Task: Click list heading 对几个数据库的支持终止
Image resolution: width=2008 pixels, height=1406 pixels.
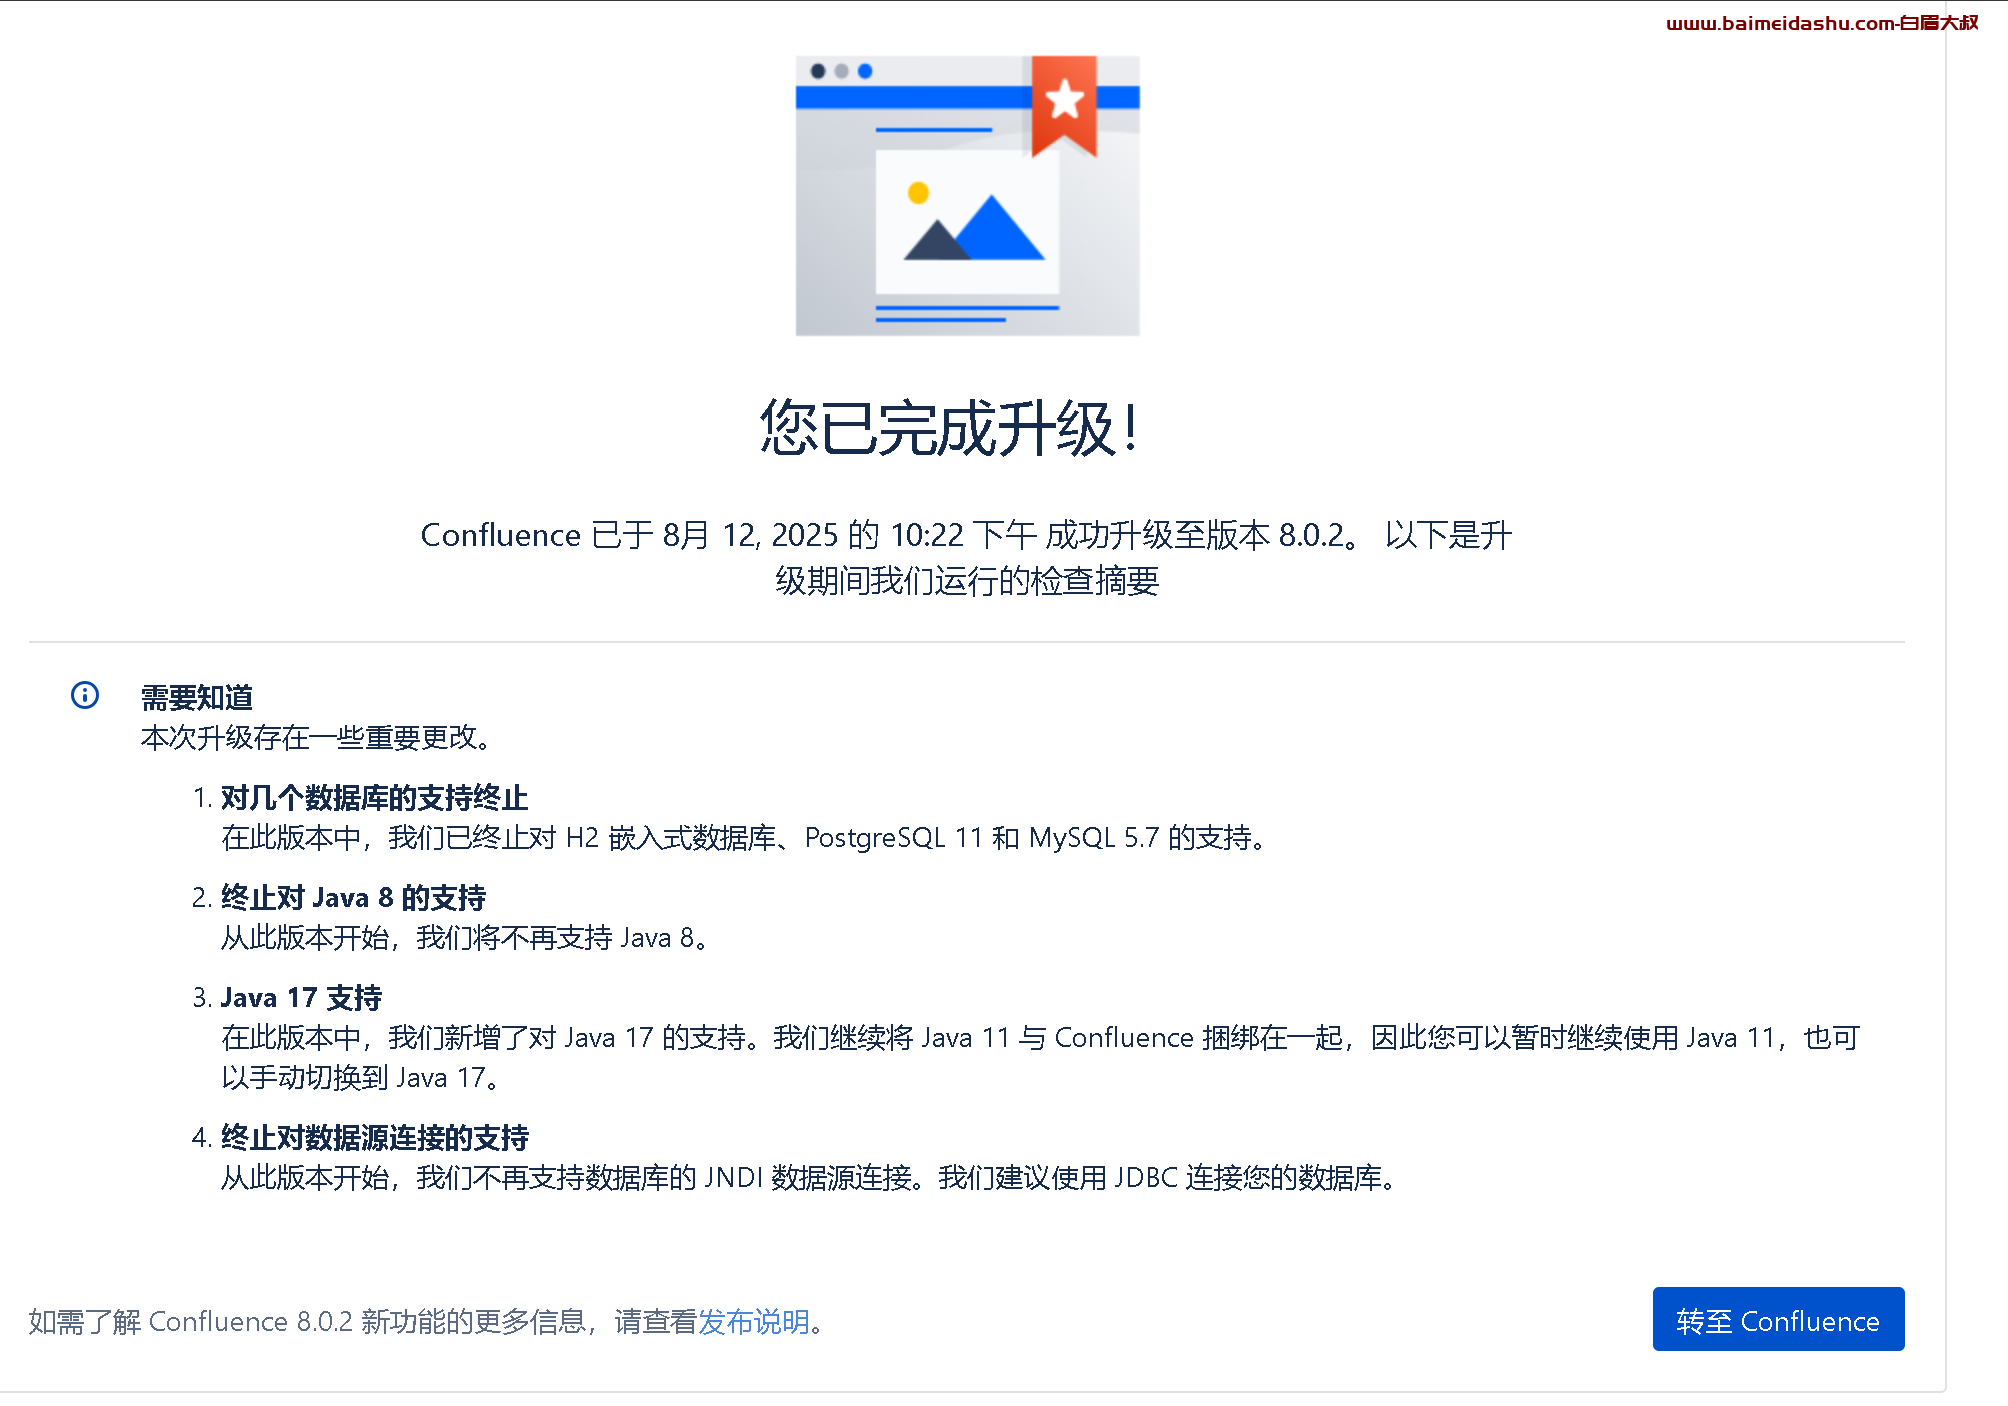Action: (x=374, y=798)
